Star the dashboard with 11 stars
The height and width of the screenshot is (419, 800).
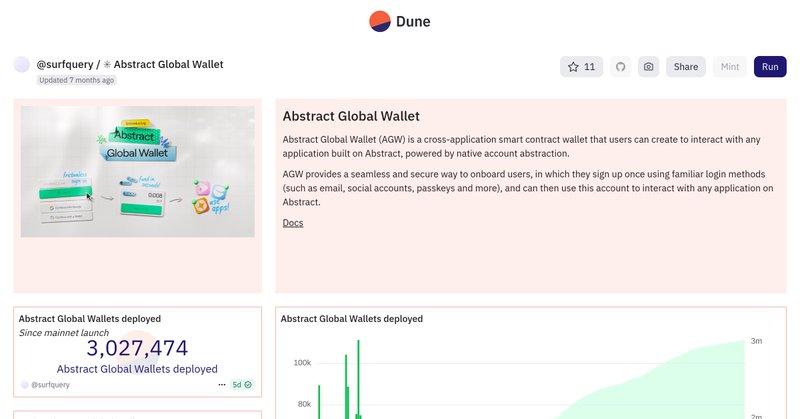581,67
